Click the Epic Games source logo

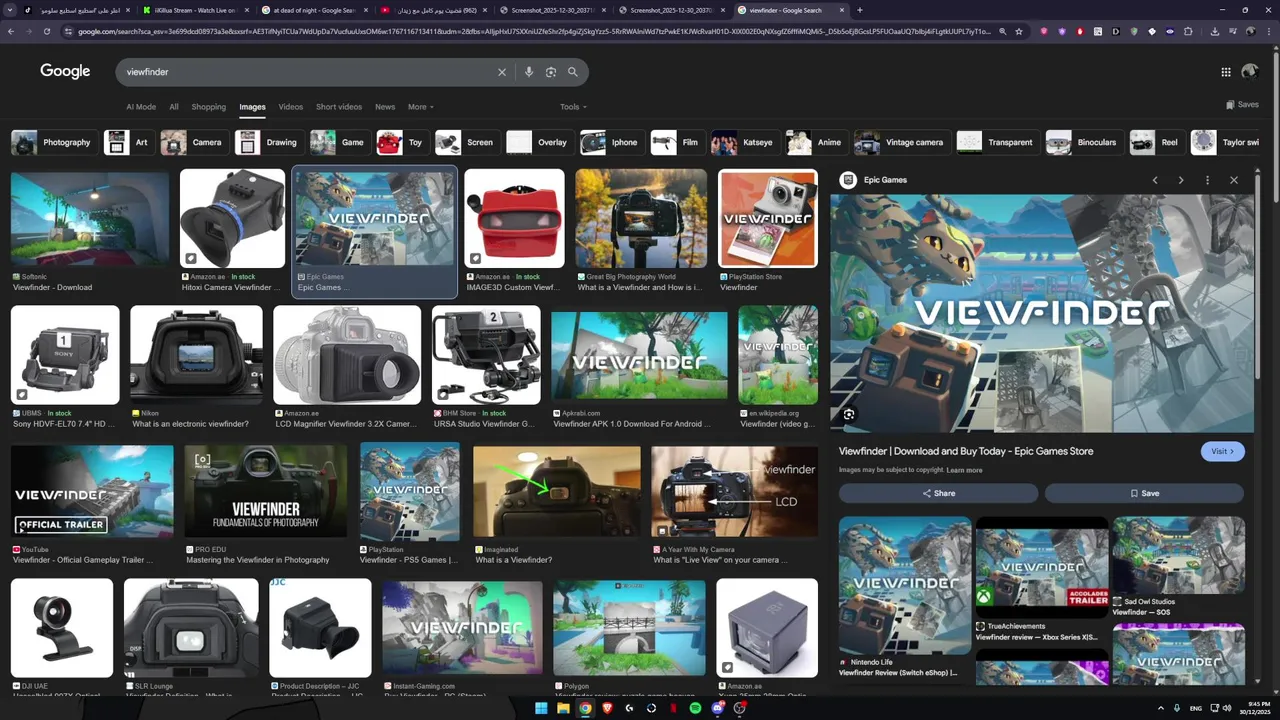tap(848, 180)
